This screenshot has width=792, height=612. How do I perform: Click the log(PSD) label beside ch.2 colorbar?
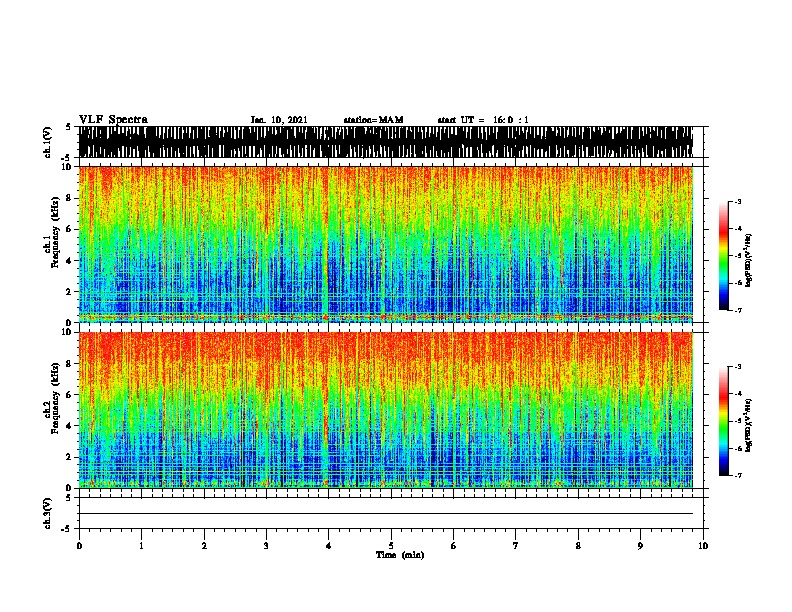click(749, 425)
